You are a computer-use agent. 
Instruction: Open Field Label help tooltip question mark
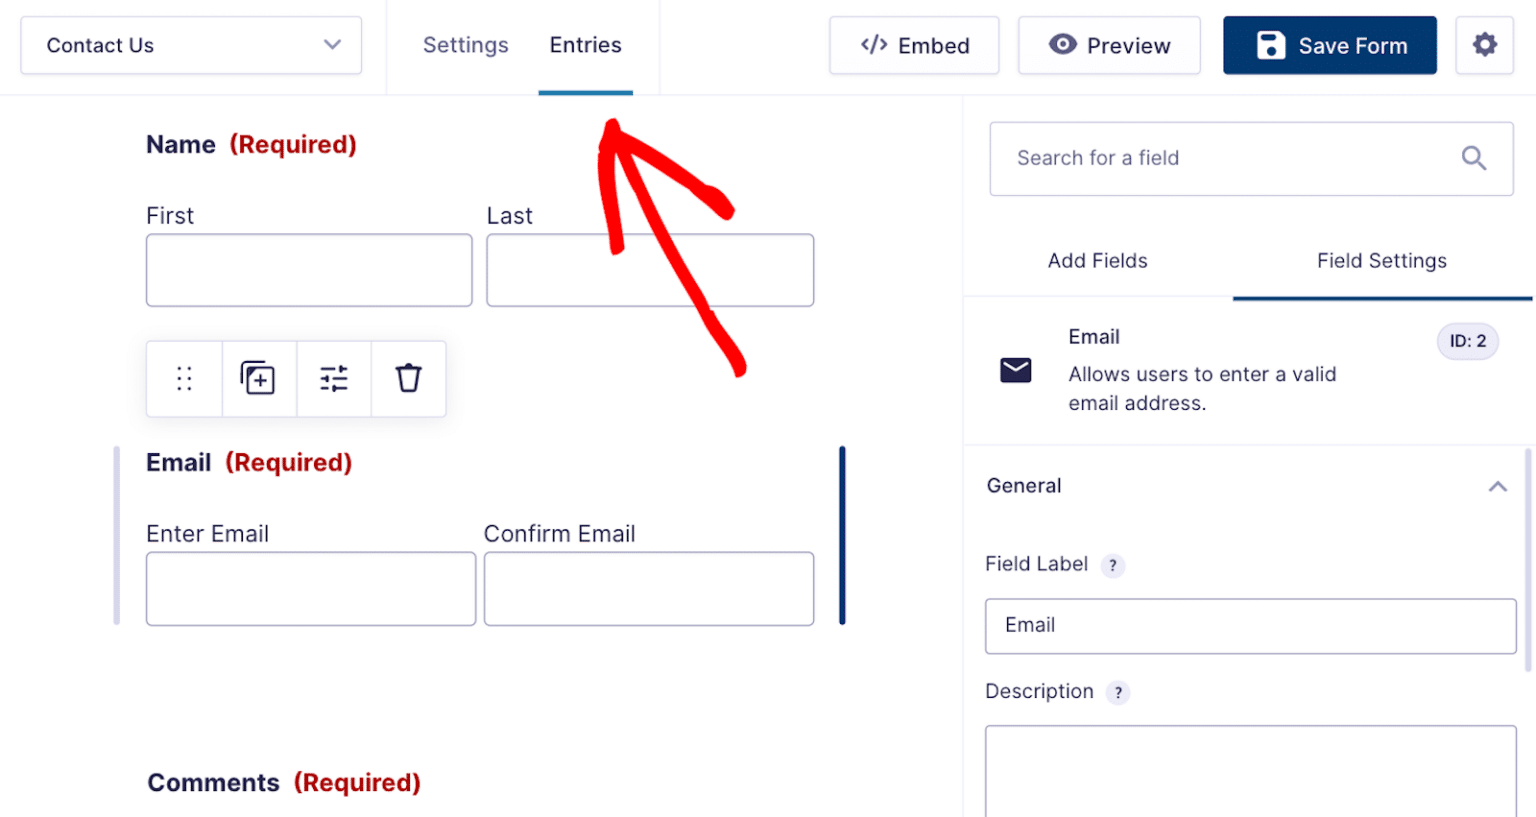click(1113, 565)
